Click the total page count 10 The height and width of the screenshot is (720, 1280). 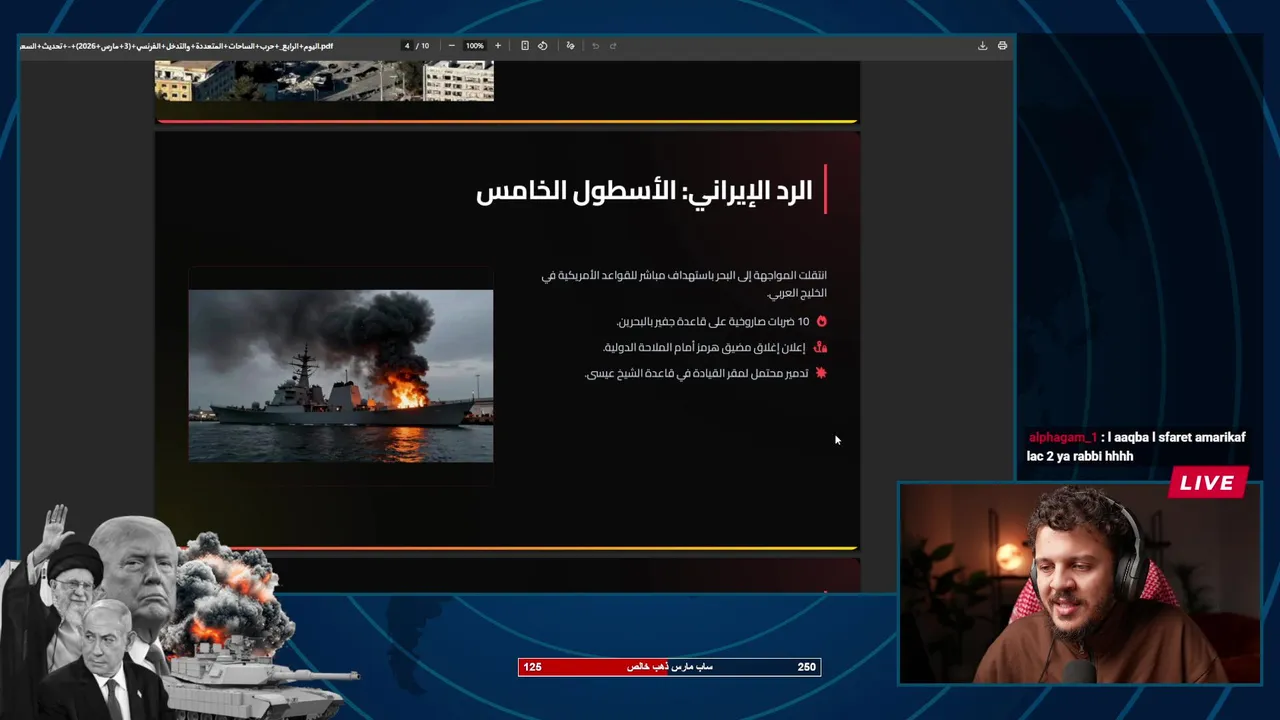pos(425,46)
